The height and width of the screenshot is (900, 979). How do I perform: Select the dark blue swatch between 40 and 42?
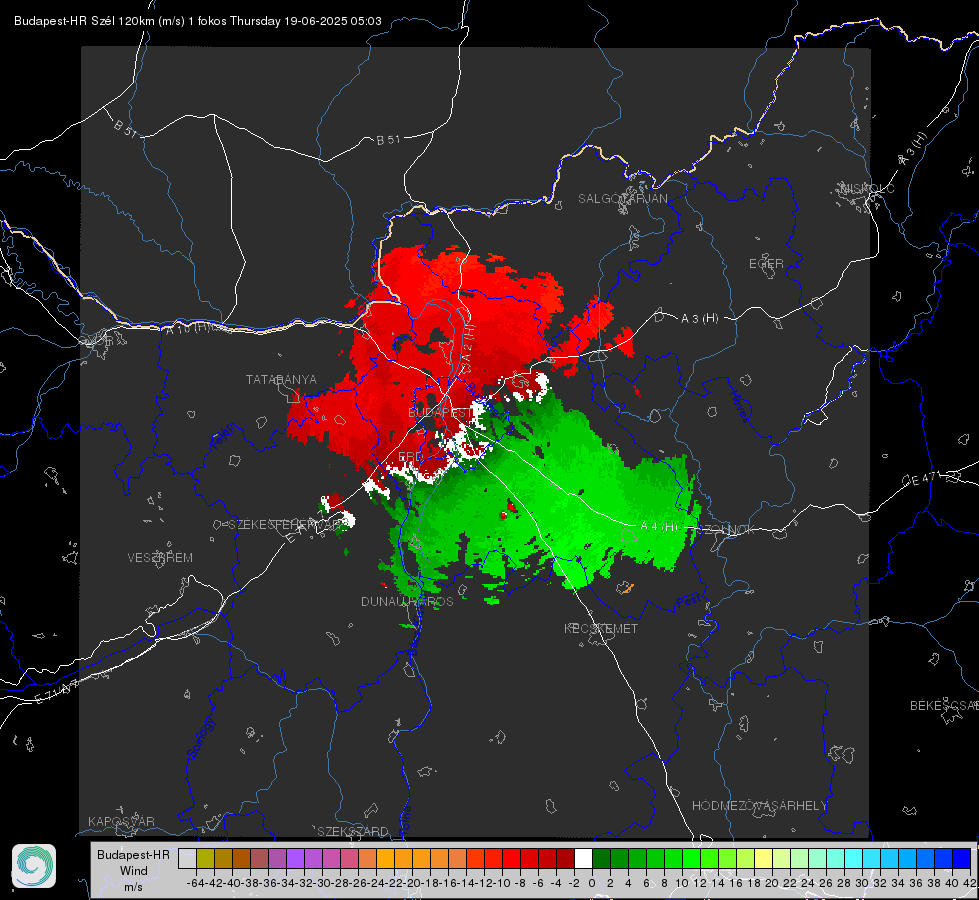[962, 858]
